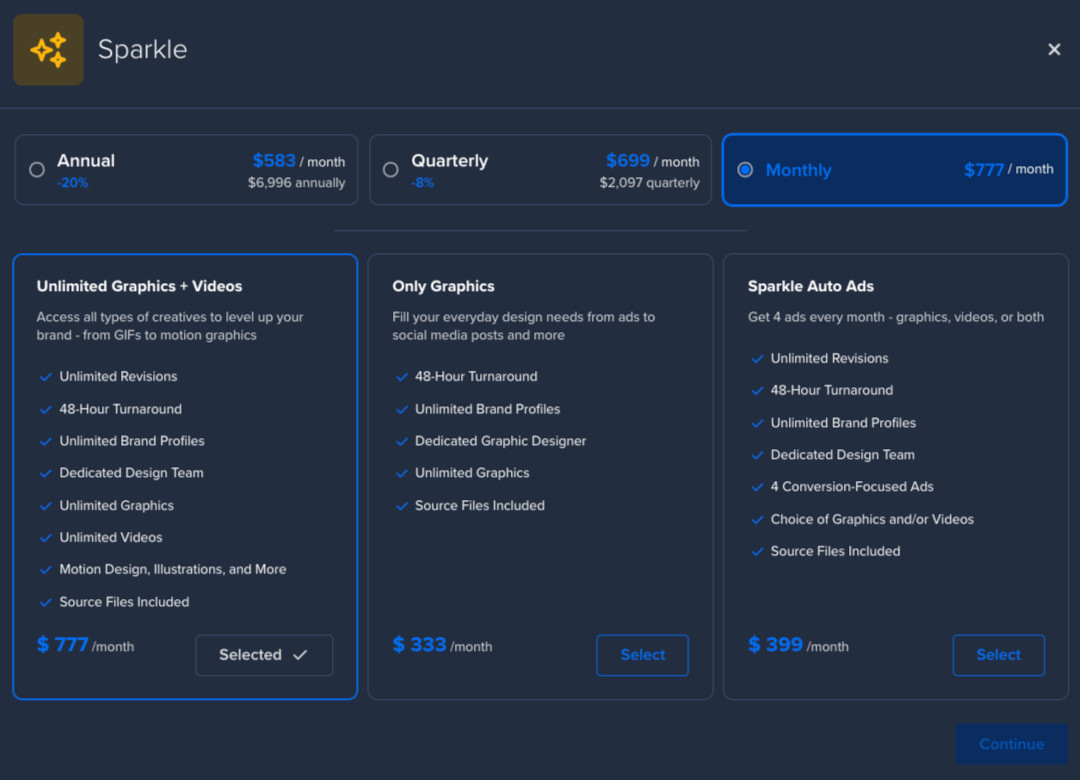The height and width of the screenshot is (780, 1080).
Task: Click the checkmark icon in the Selected button
Action: pyautogui.click(x=300, y=655)
